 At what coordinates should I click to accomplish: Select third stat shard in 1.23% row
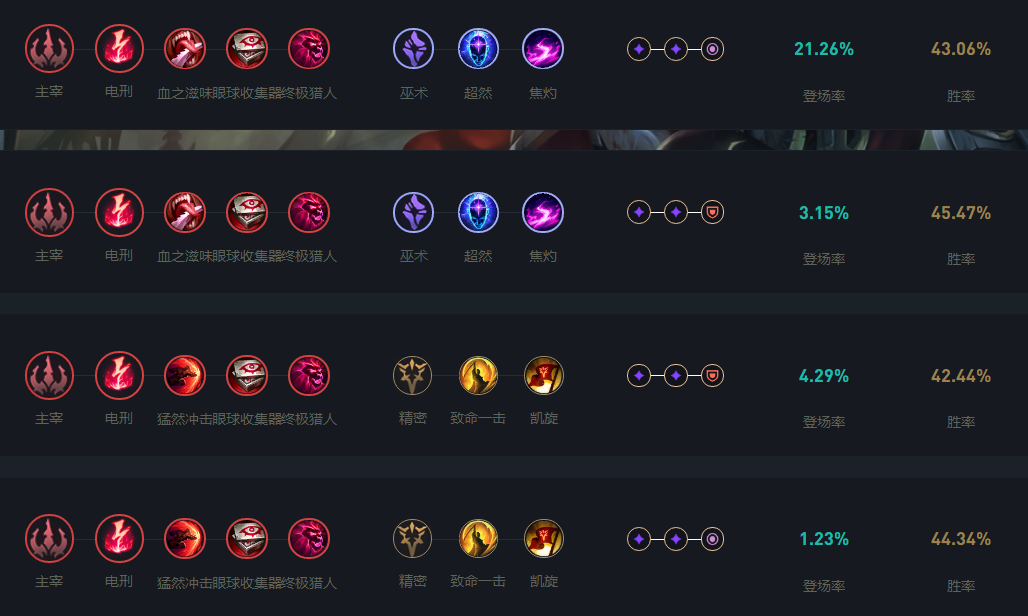(x=712, y=539)
